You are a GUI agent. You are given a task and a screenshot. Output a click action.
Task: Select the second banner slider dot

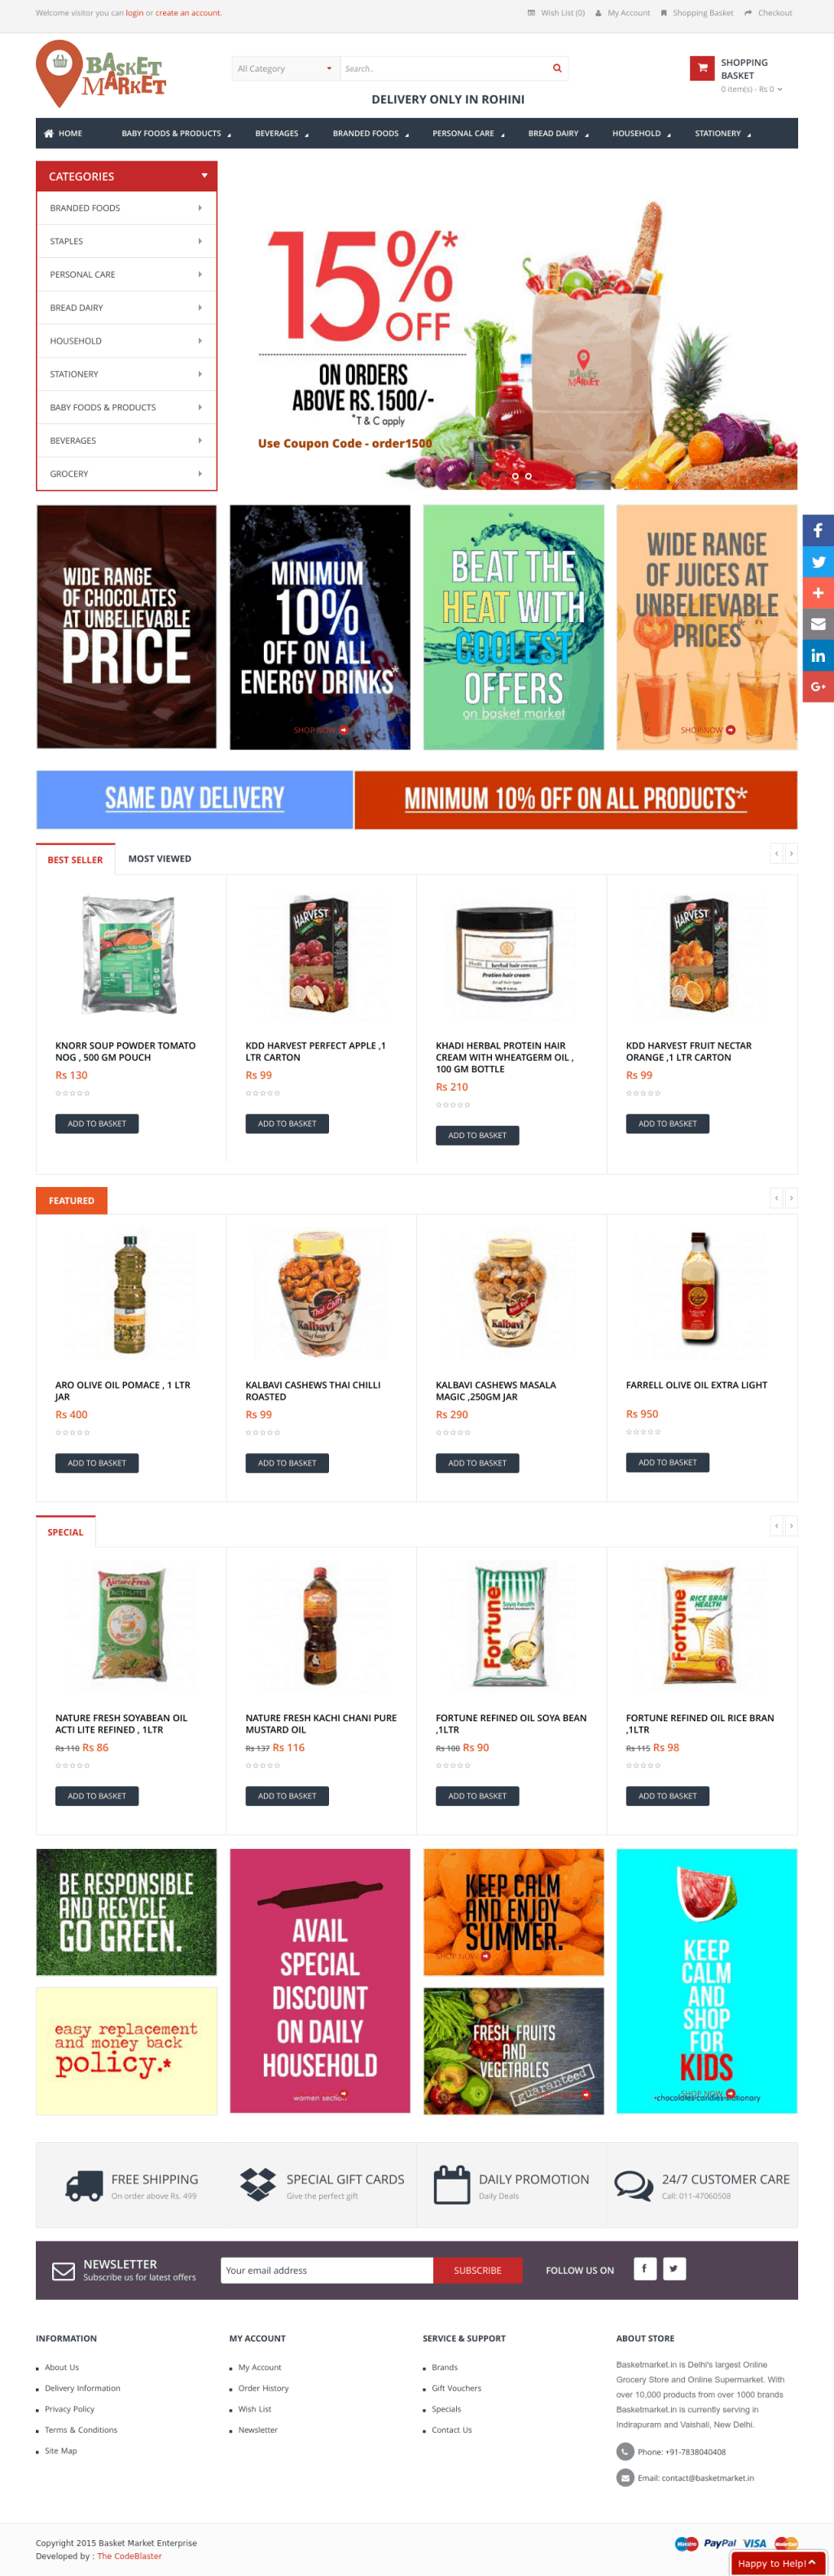tap(528, 476)
